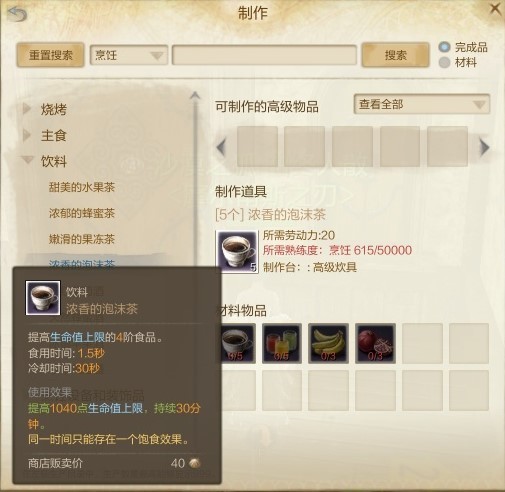Select the coffee cup material slot
Image resolution: width=505 pixels, height=492 pixels.
click(x=237, y=343)
